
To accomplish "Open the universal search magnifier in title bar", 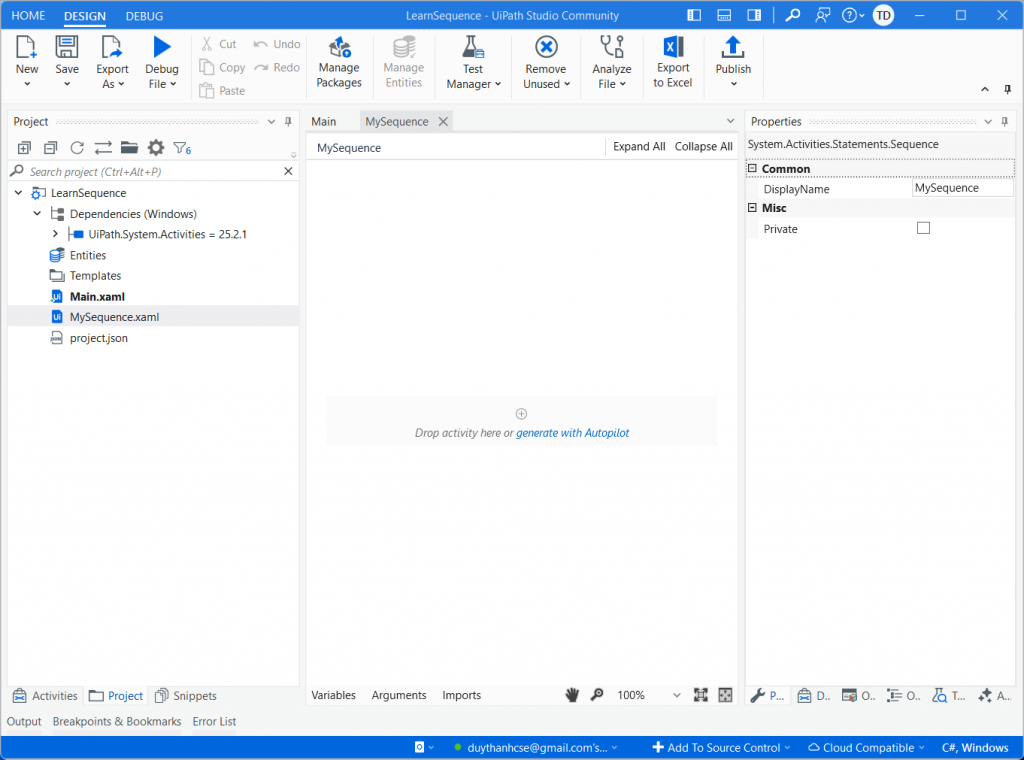I will pyautogui.click(x=793, y=15).
